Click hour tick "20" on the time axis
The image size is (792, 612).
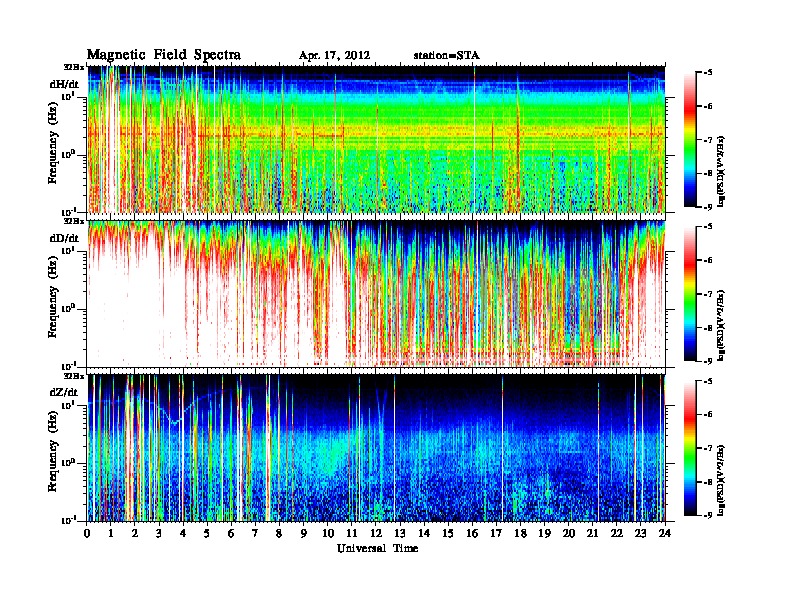pos(569,534)
